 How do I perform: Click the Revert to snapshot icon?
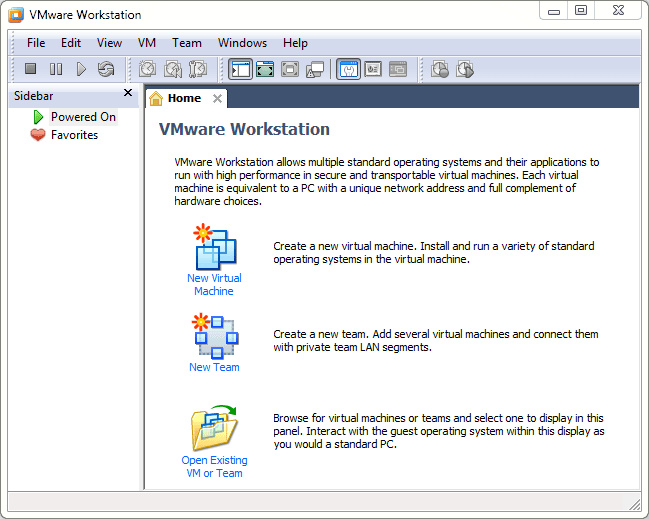[173, 69]
